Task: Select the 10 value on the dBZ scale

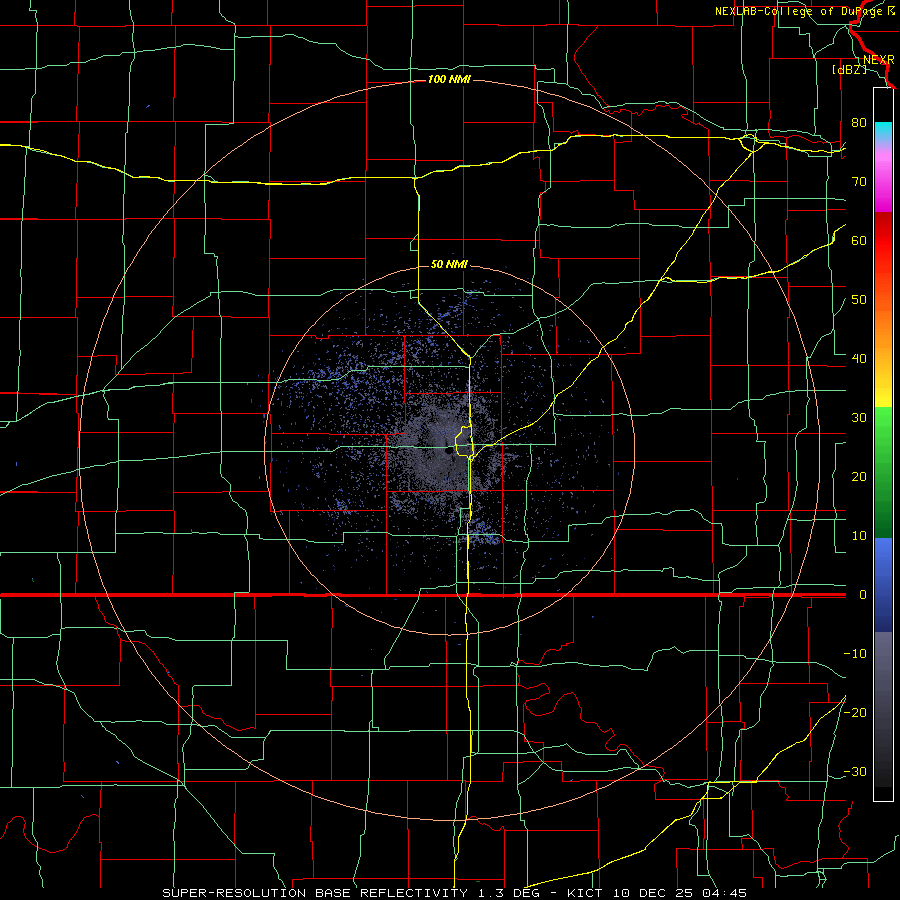Action: tap(859, 536)
